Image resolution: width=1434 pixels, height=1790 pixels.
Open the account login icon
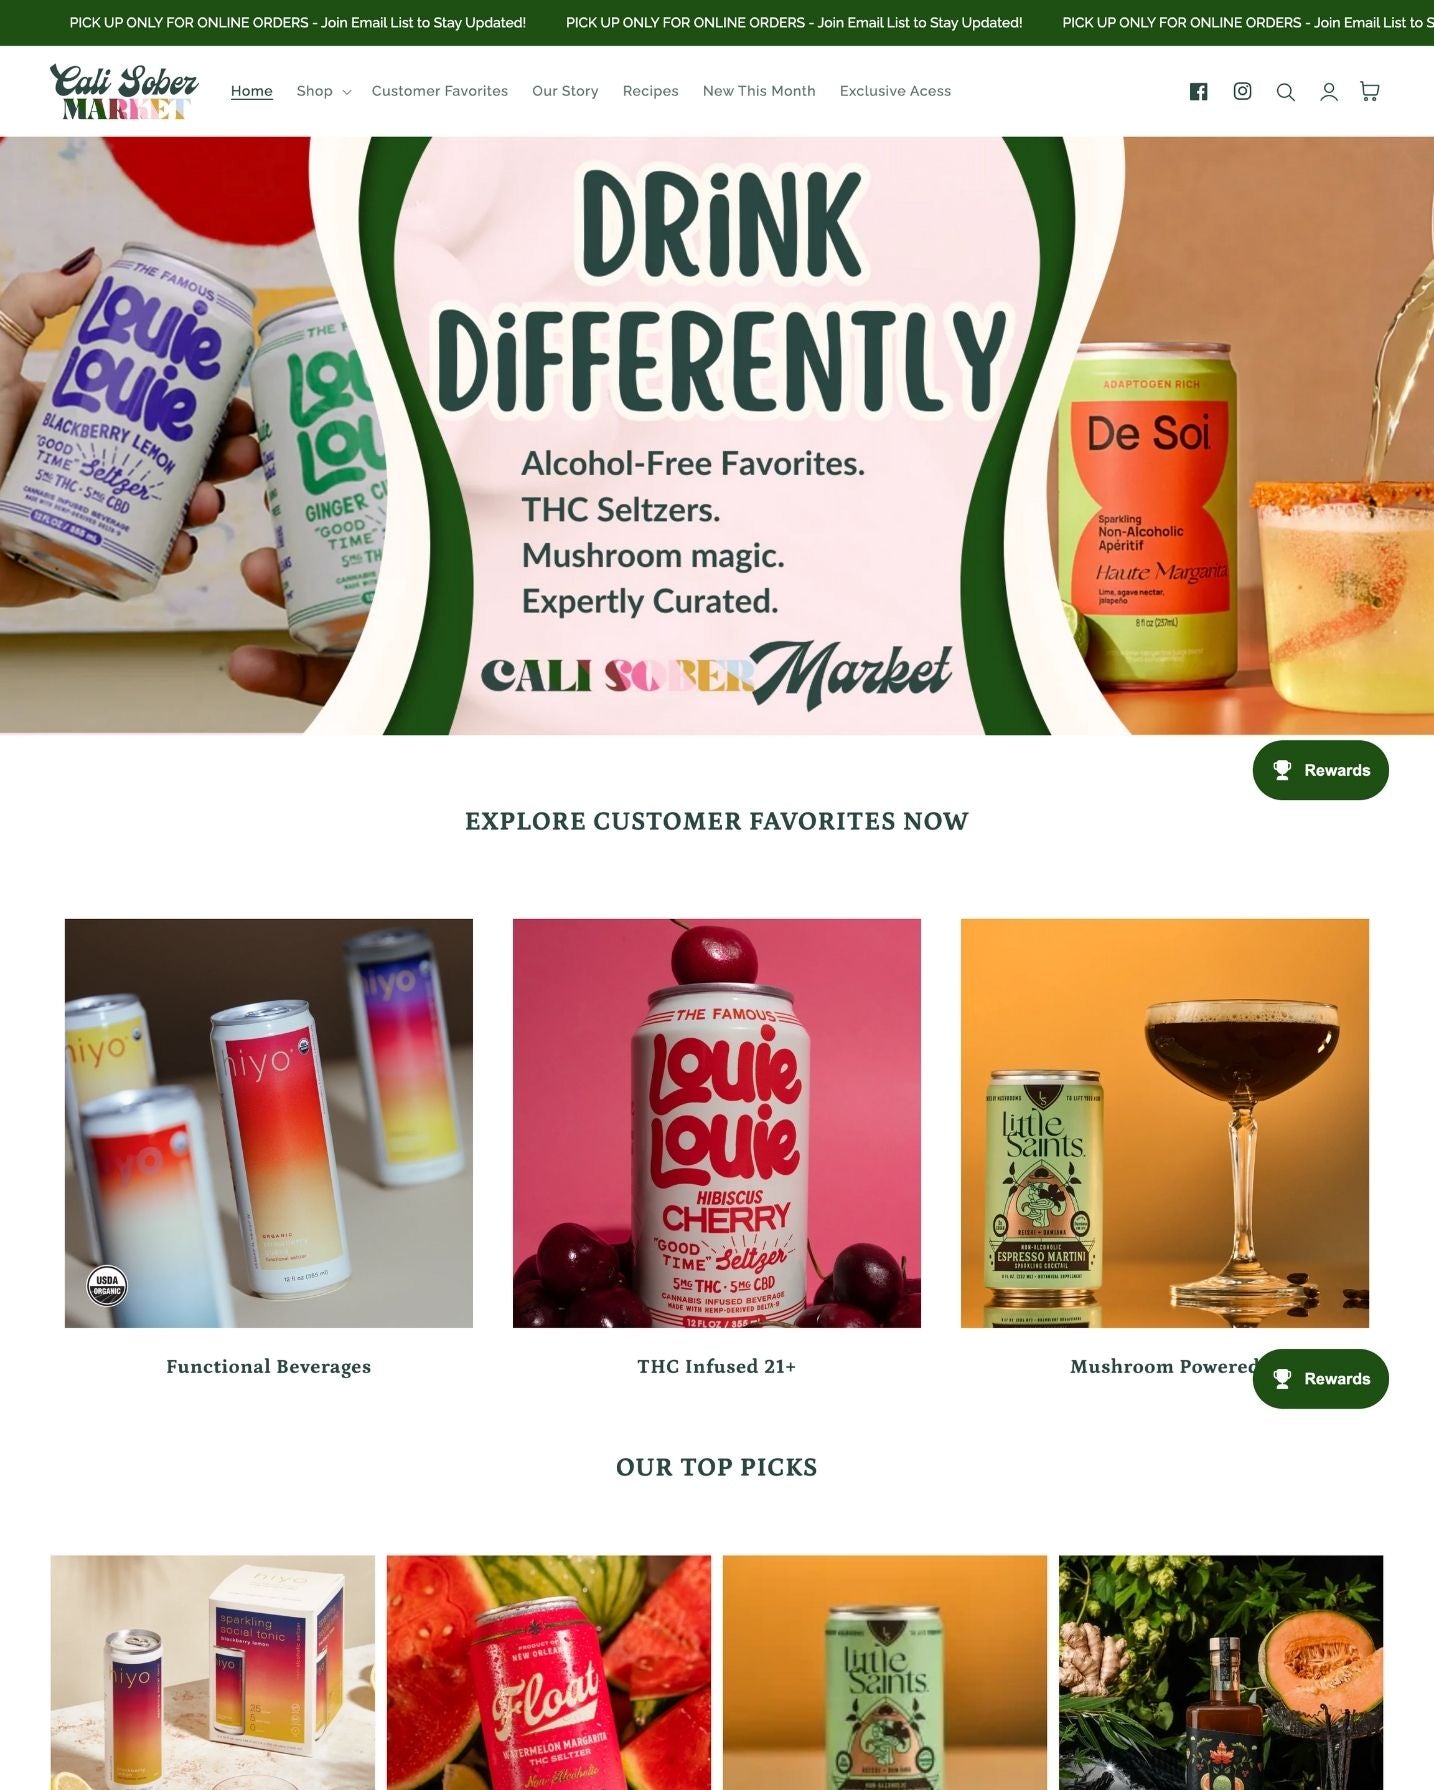click(1329, 92)
